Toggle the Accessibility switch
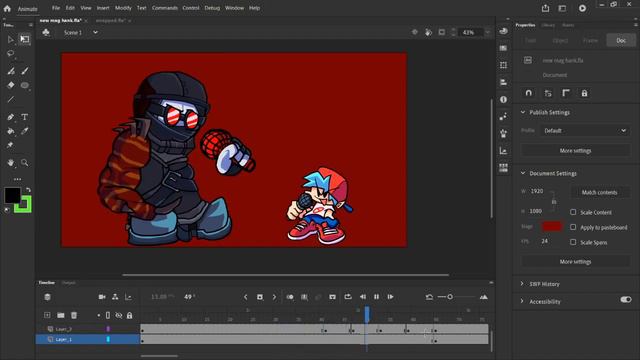The image size is (640, 360). click(x=626, y=300)
